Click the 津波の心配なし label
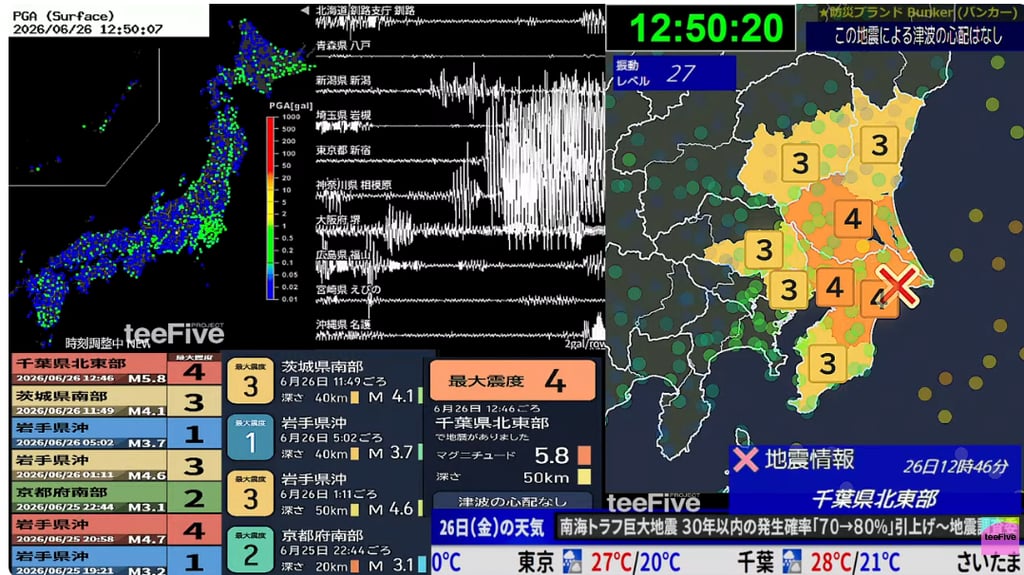Viewport: 1024px width, 575px height. pyautogui.click(x=512, y=502)
